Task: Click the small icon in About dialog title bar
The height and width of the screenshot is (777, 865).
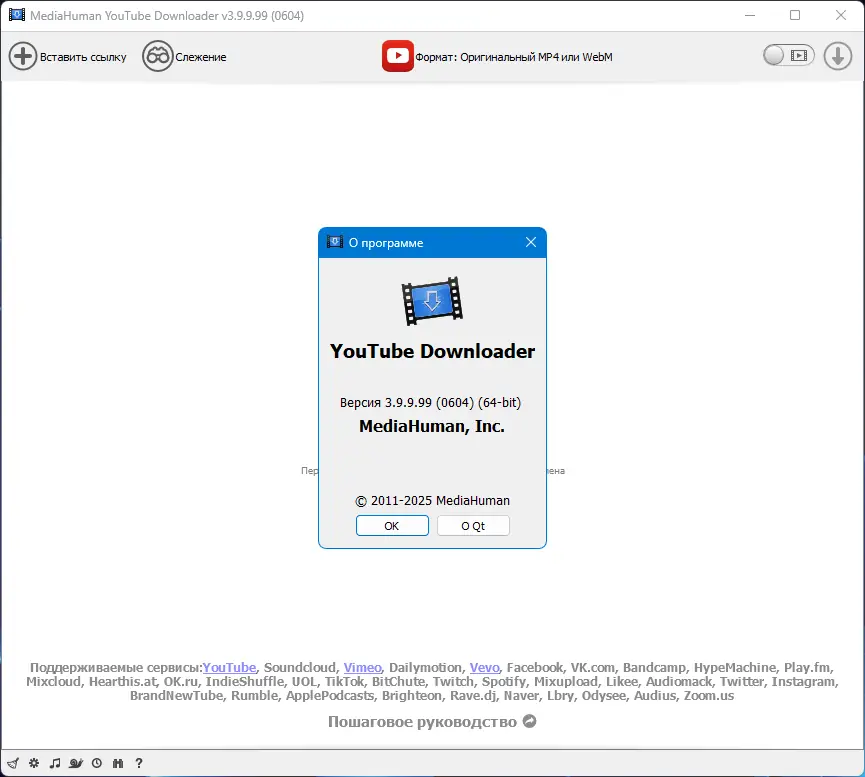Action: (x=335, y=242)
